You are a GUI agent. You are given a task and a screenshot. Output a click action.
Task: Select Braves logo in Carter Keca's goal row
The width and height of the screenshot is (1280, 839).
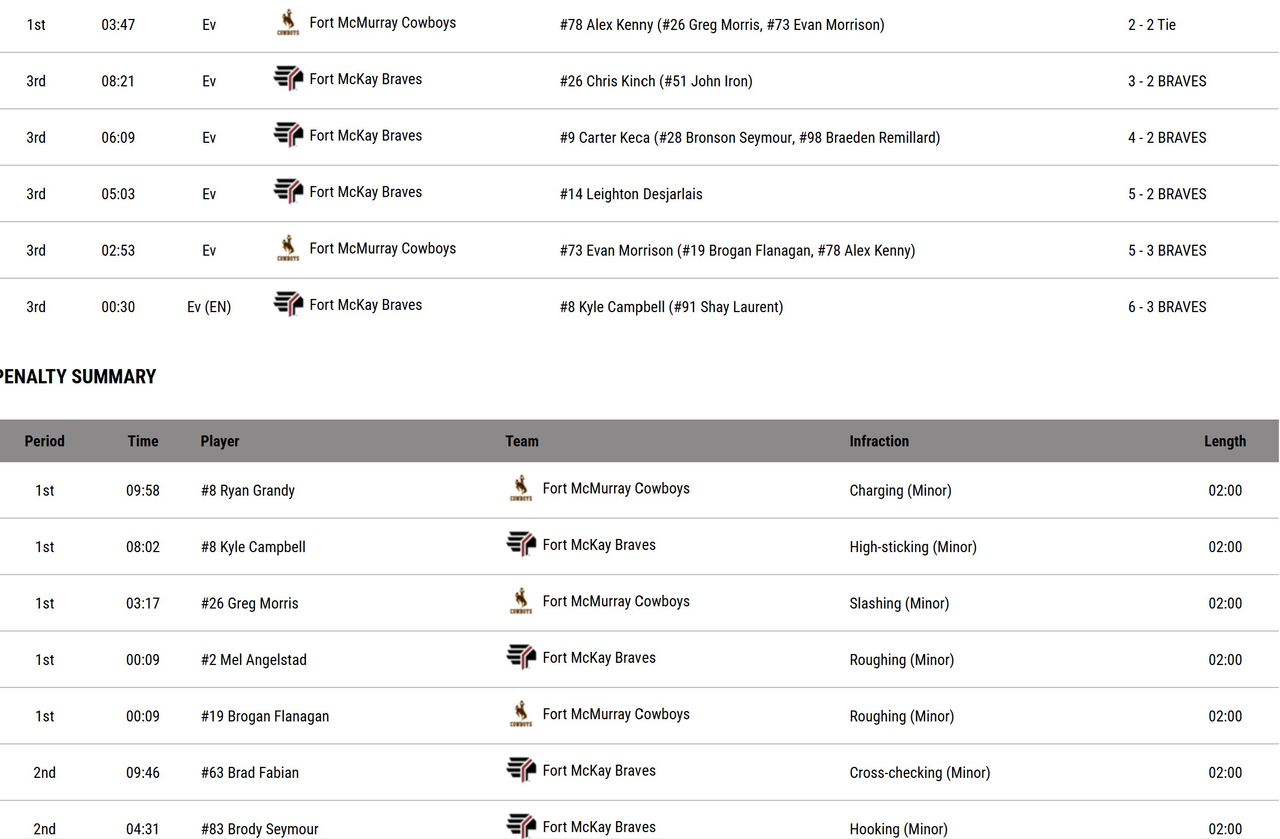tap(288, 135)
